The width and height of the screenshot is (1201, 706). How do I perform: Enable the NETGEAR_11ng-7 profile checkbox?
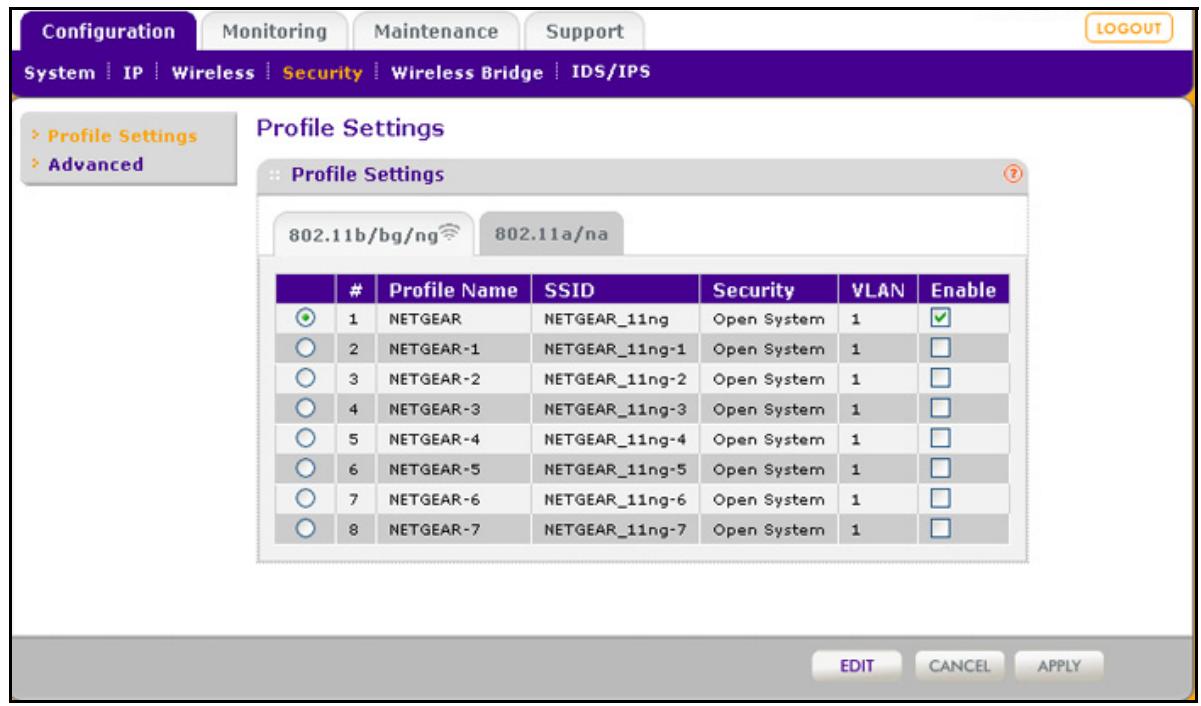[x=939, y=526]
